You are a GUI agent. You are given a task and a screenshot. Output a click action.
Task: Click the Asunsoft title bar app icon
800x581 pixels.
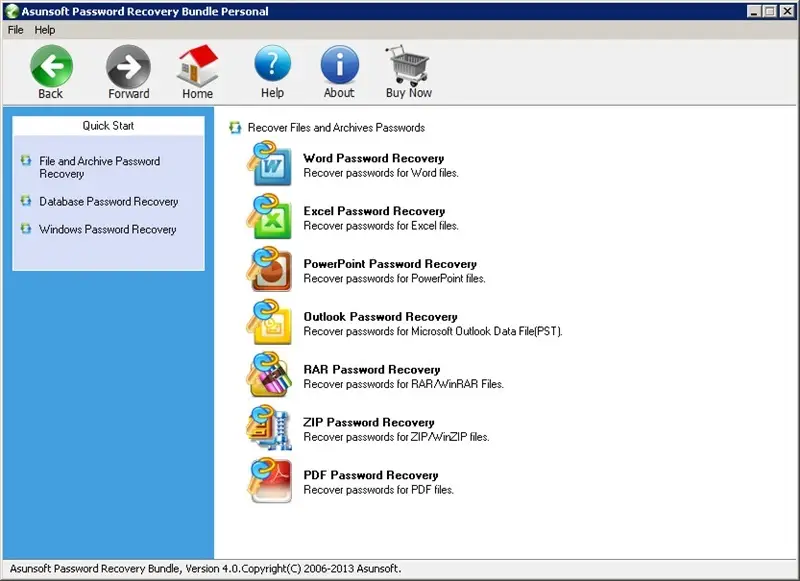pos(11,11)
